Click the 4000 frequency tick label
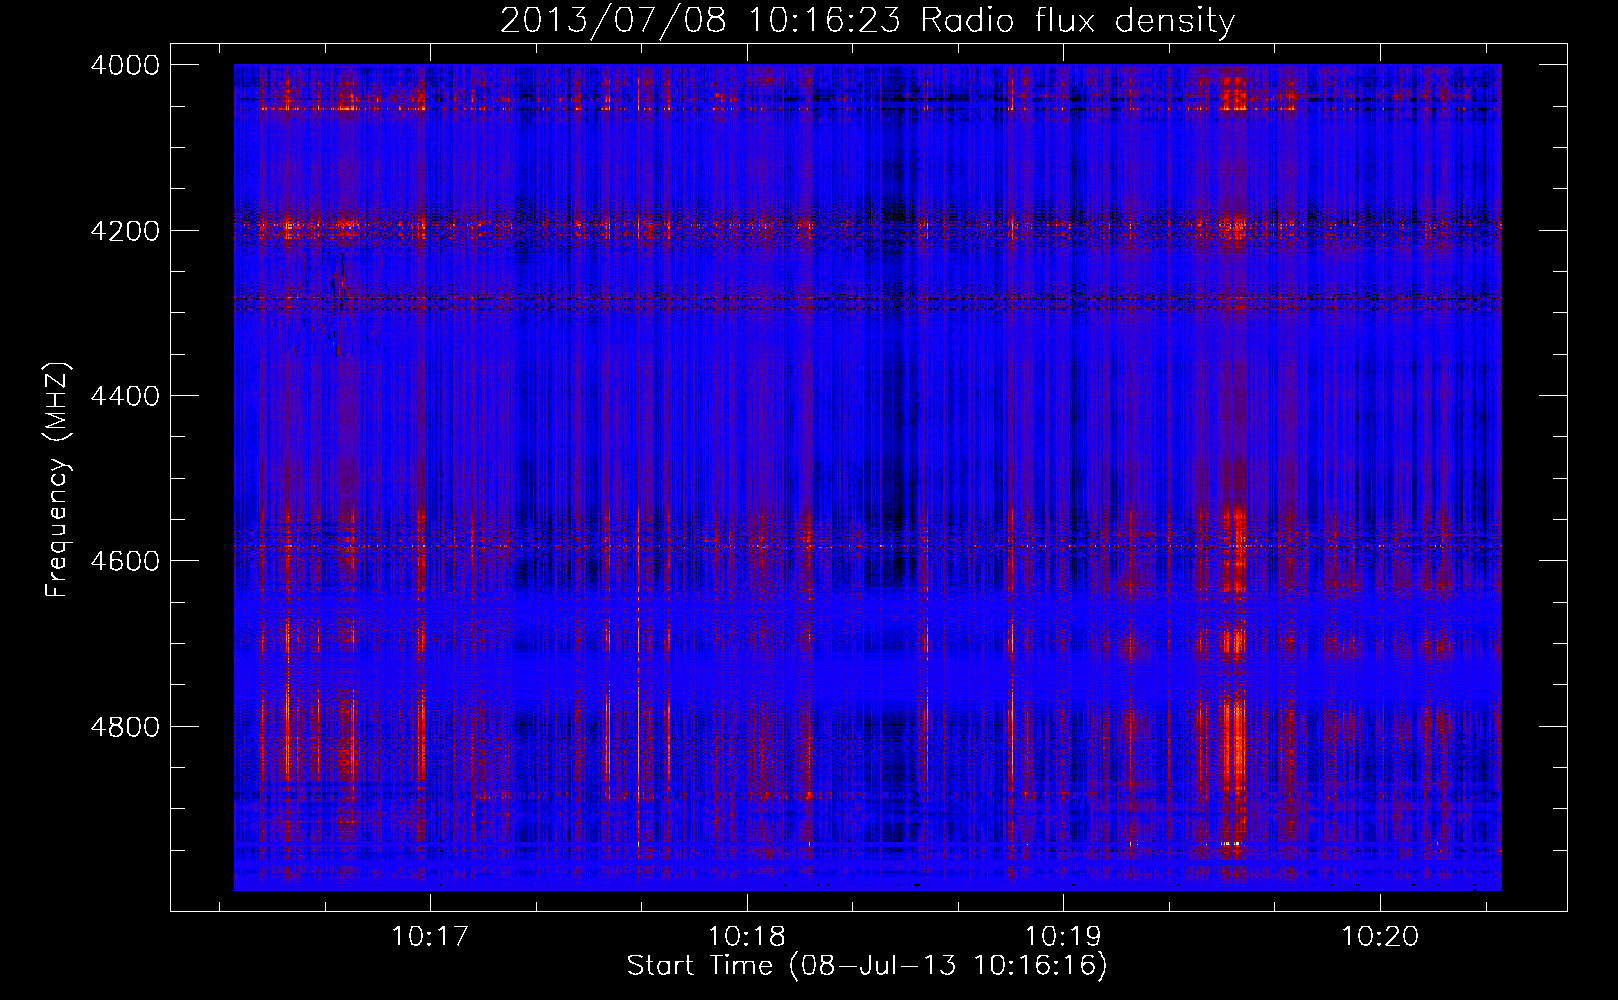 (125, 65)
